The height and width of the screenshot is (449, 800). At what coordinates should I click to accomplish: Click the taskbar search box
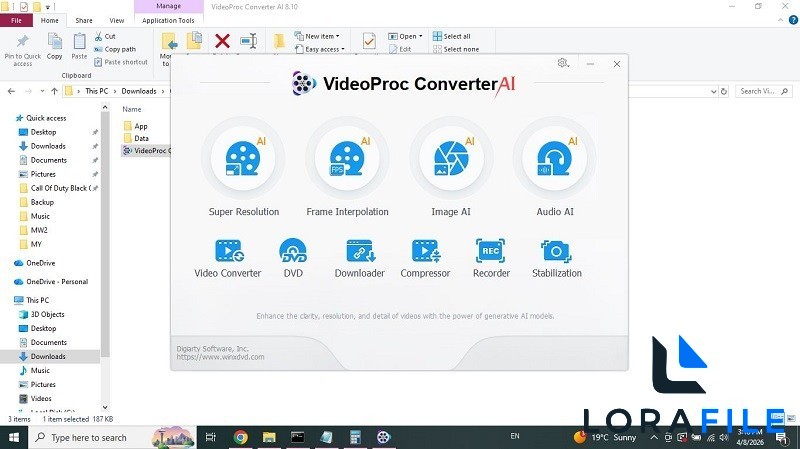tap(111, 437)
